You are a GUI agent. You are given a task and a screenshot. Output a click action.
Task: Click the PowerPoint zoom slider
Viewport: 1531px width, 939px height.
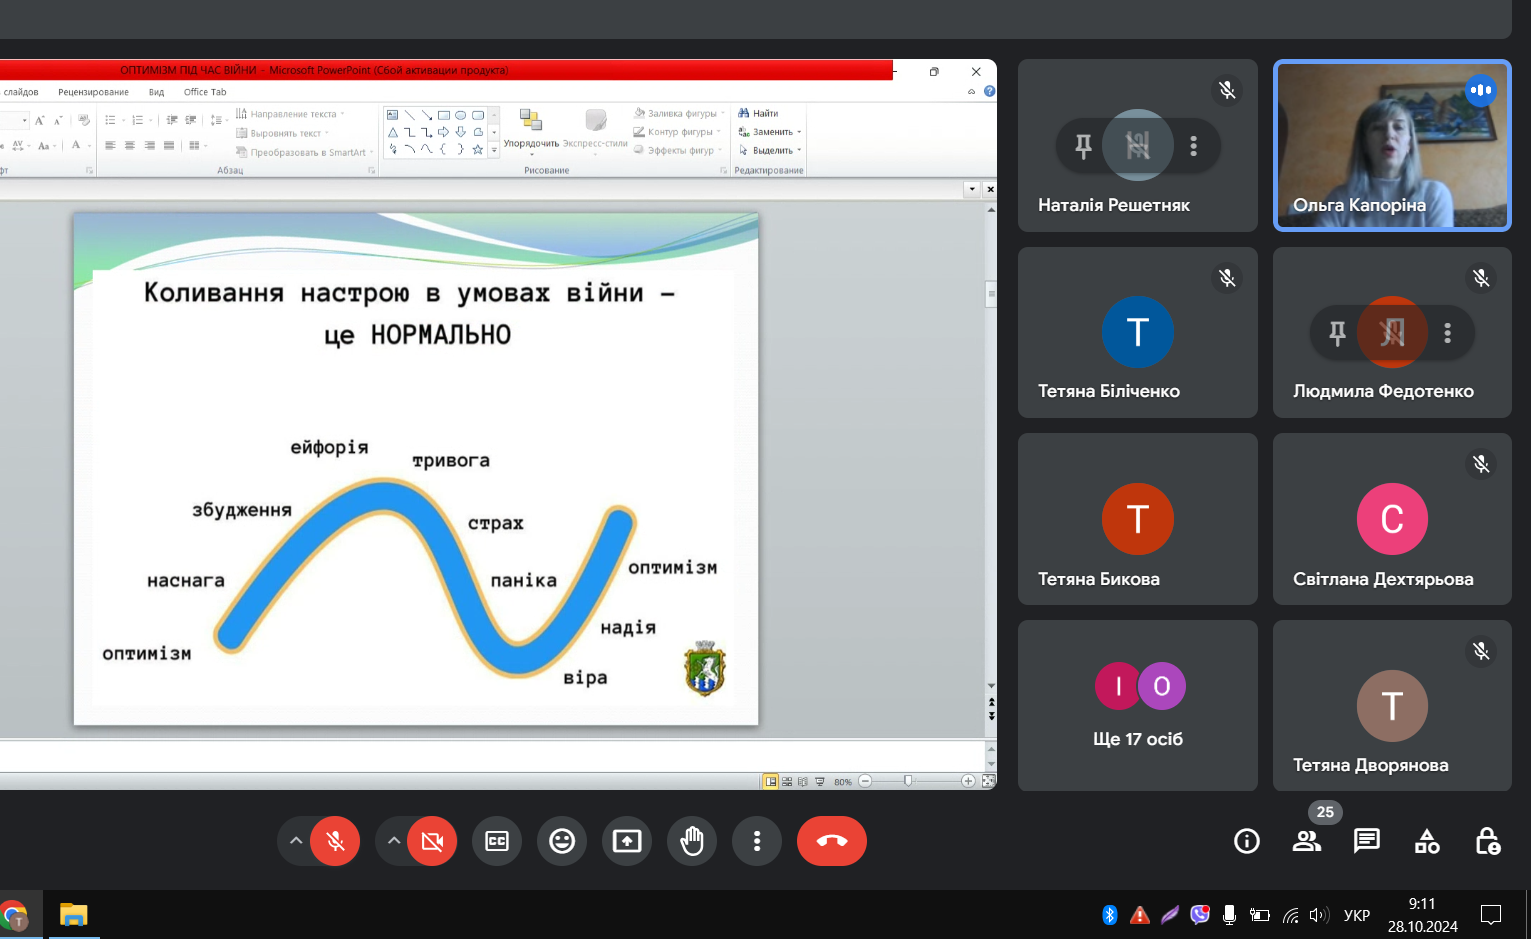click(908, 781)
